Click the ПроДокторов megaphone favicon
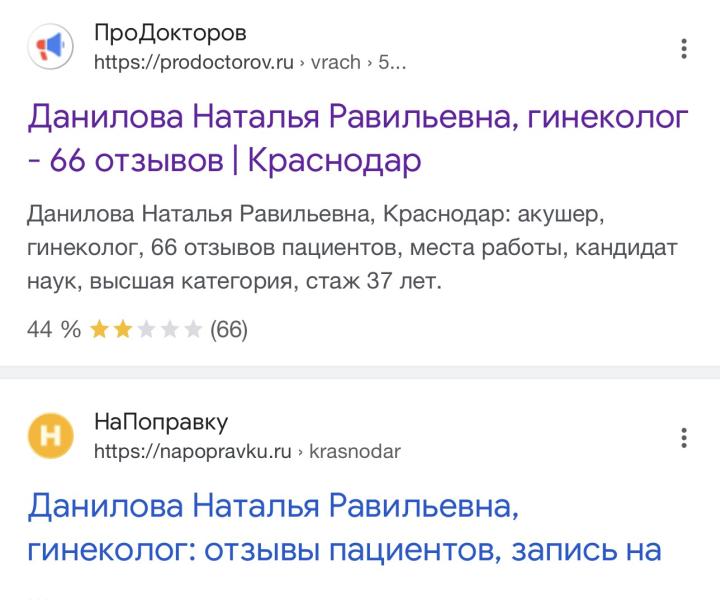720x600 pixels. click(51, 46)
